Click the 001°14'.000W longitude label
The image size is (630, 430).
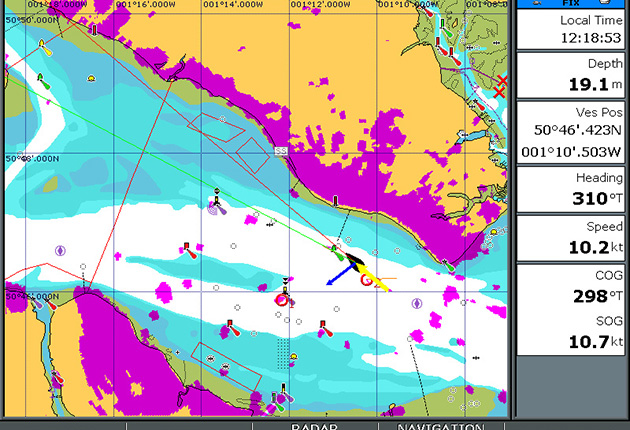point(233,4)
